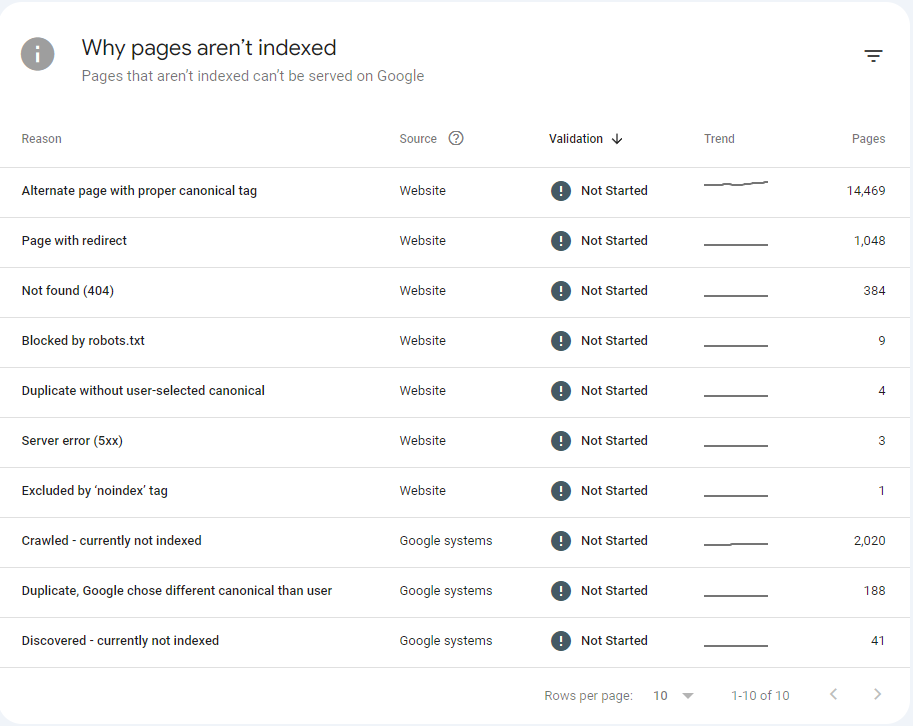Select Crawled - currently not indexed row
Image resolution: width=913 pixels, height=726 pixels.
click(x=111, y=541)
